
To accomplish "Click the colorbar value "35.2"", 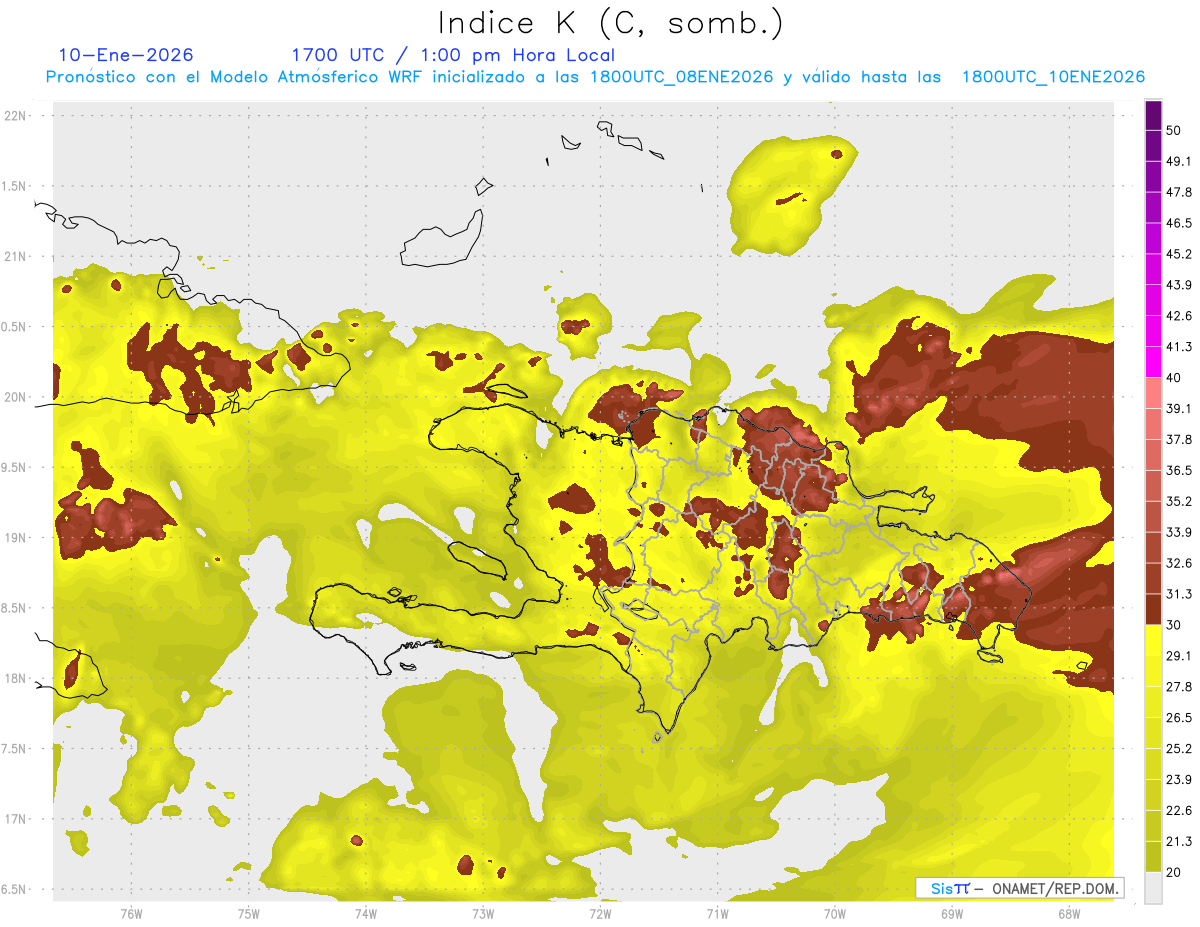I will (1179, 501).
